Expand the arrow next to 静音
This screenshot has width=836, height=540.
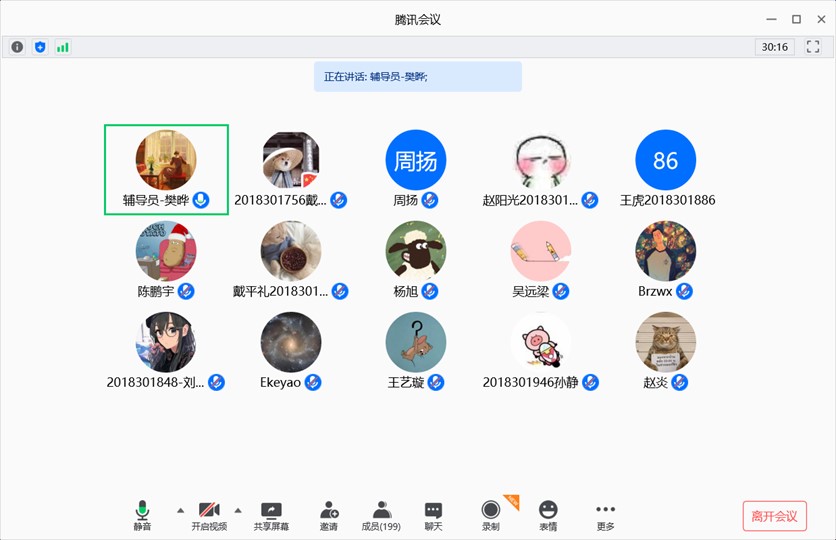pyautogui.click(x=180, y=510)
